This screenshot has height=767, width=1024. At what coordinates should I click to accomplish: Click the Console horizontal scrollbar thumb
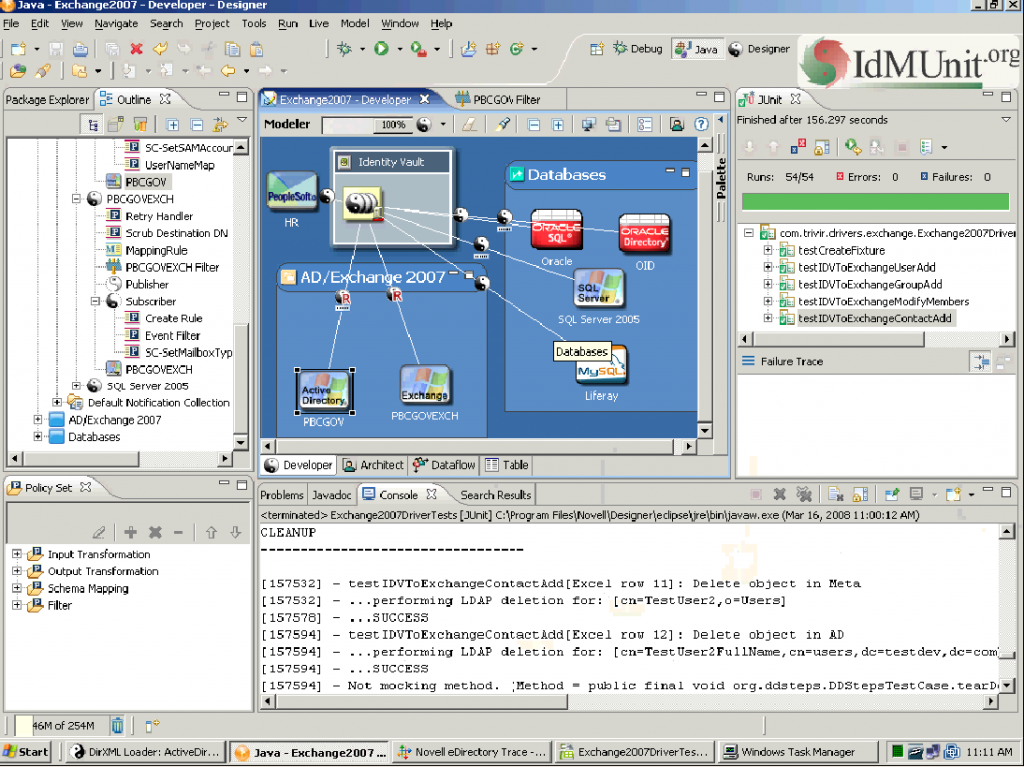422,702
